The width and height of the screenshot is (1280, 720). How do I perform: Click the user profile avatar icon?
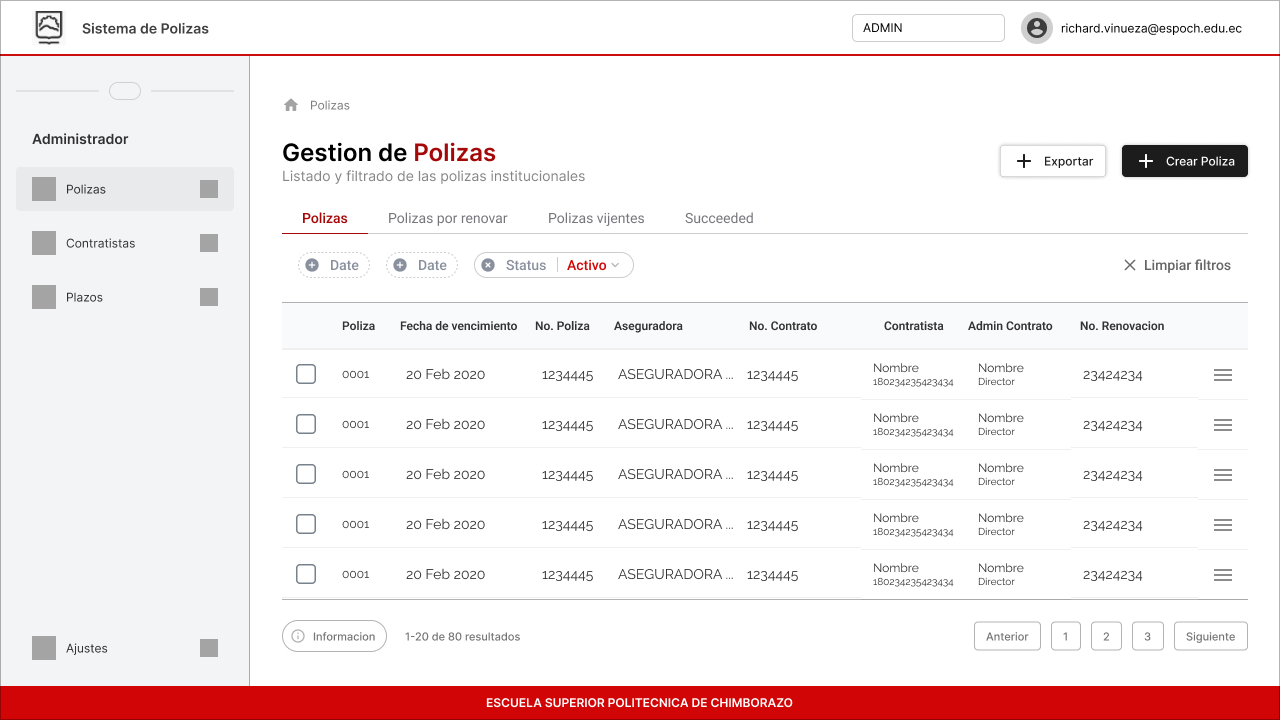coord(1037,28)
